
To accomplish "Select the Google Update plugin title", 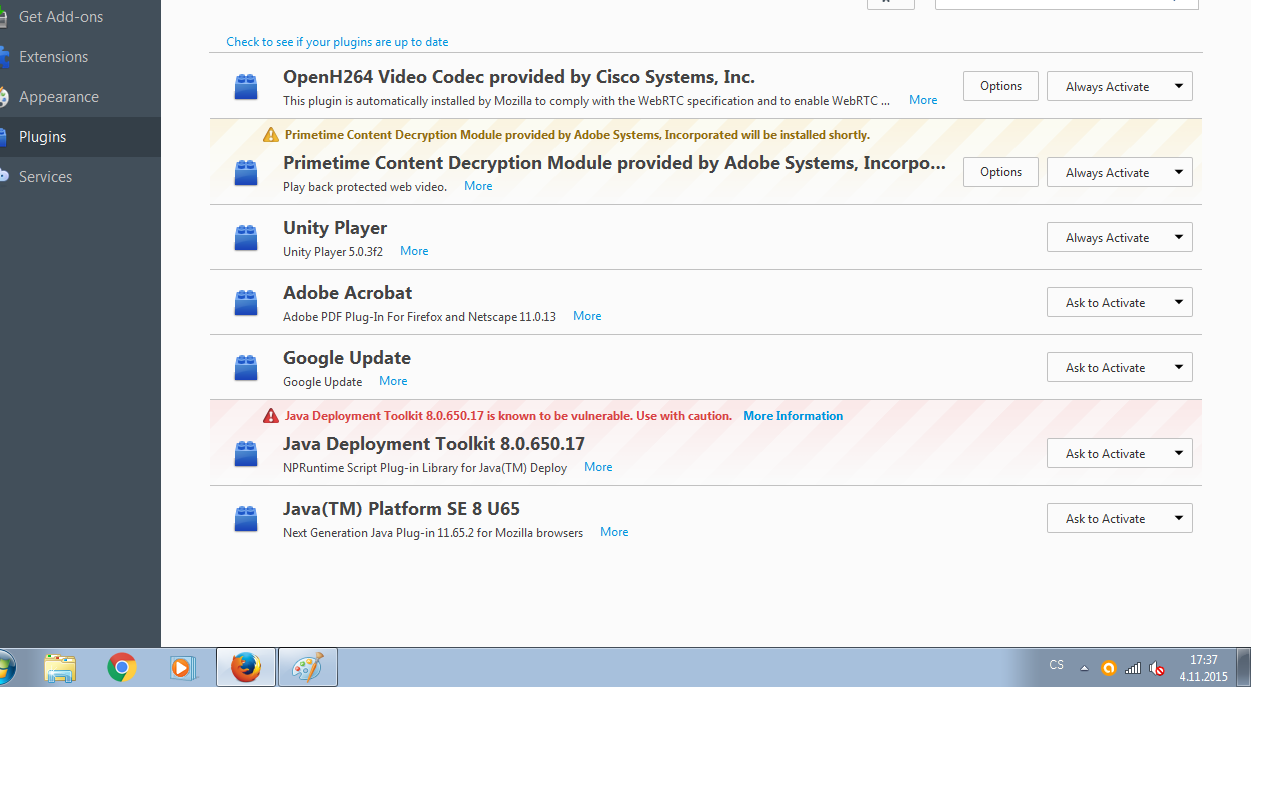I will coord(347,358).
